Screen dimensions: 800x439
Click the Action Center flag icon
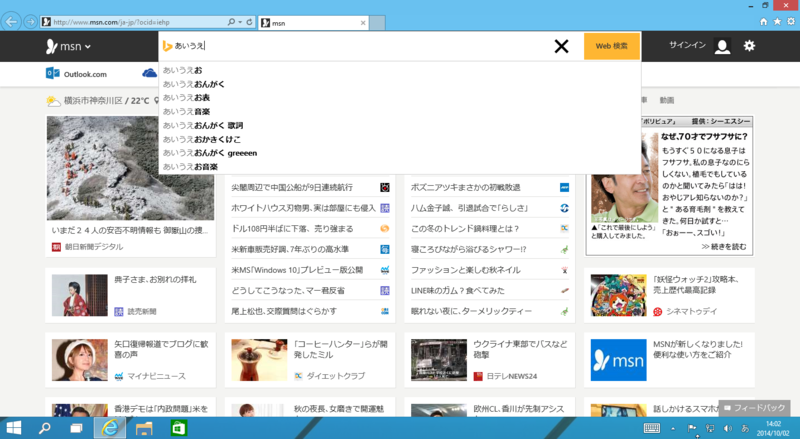pos(692,428)
